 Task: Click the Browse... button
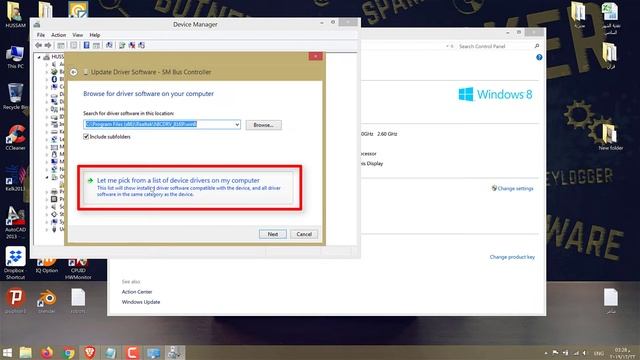click(x=263, y=125)
